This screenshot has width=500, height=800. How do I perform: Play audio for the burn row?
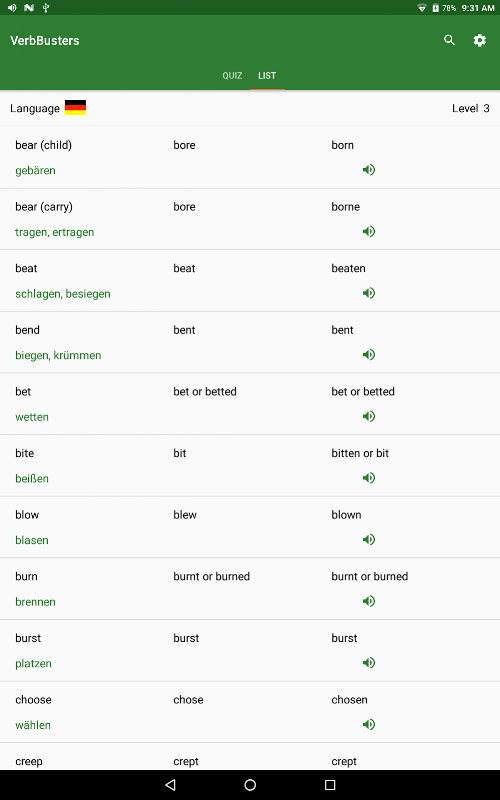(x=369, y=601)
